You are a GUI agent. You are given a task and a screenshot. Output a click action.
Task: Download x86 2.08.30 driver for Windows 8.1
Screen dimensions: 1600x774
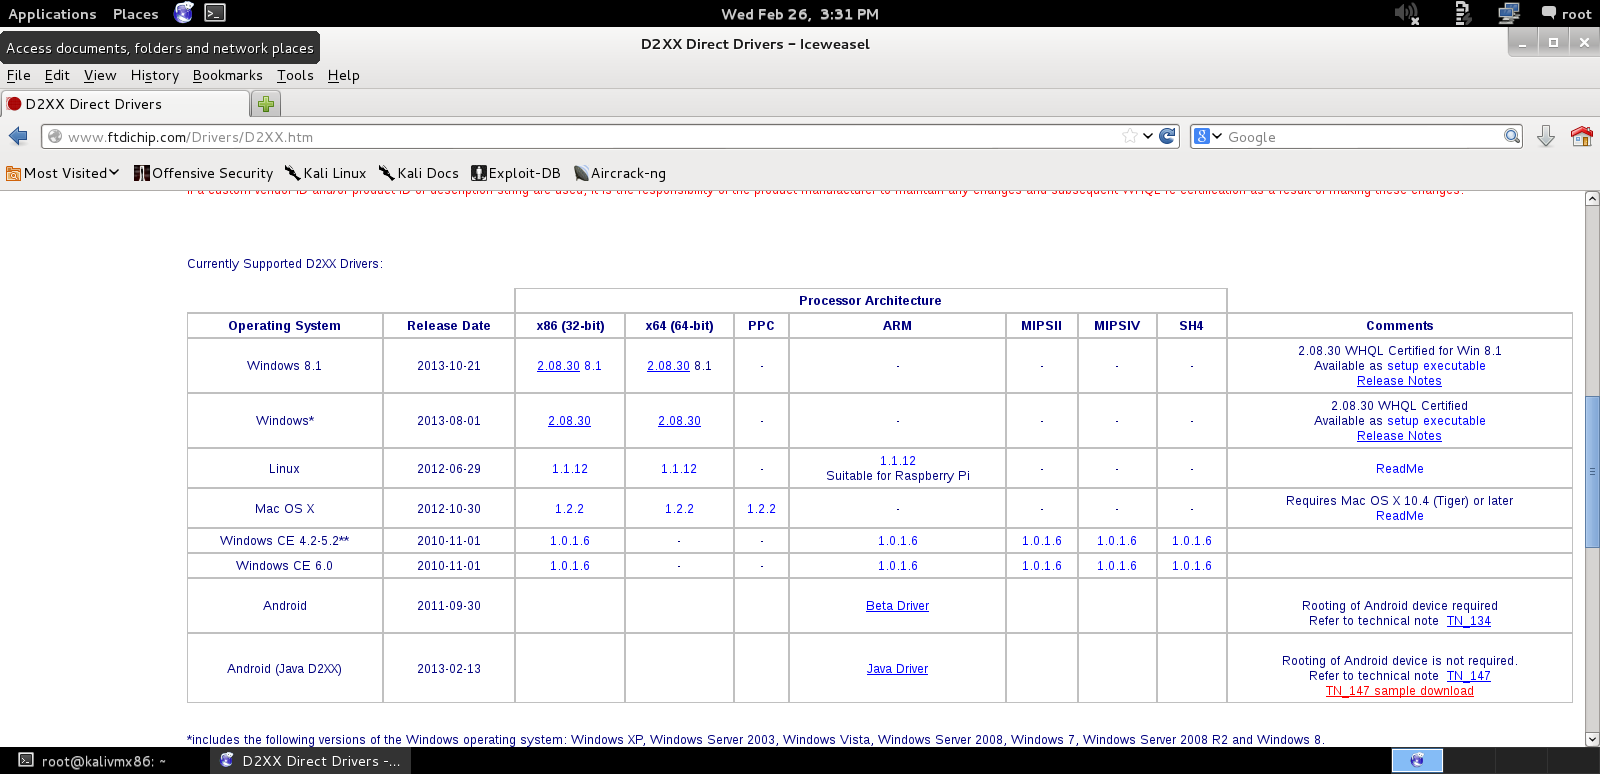pyautogui.click(x=558, y=366)
